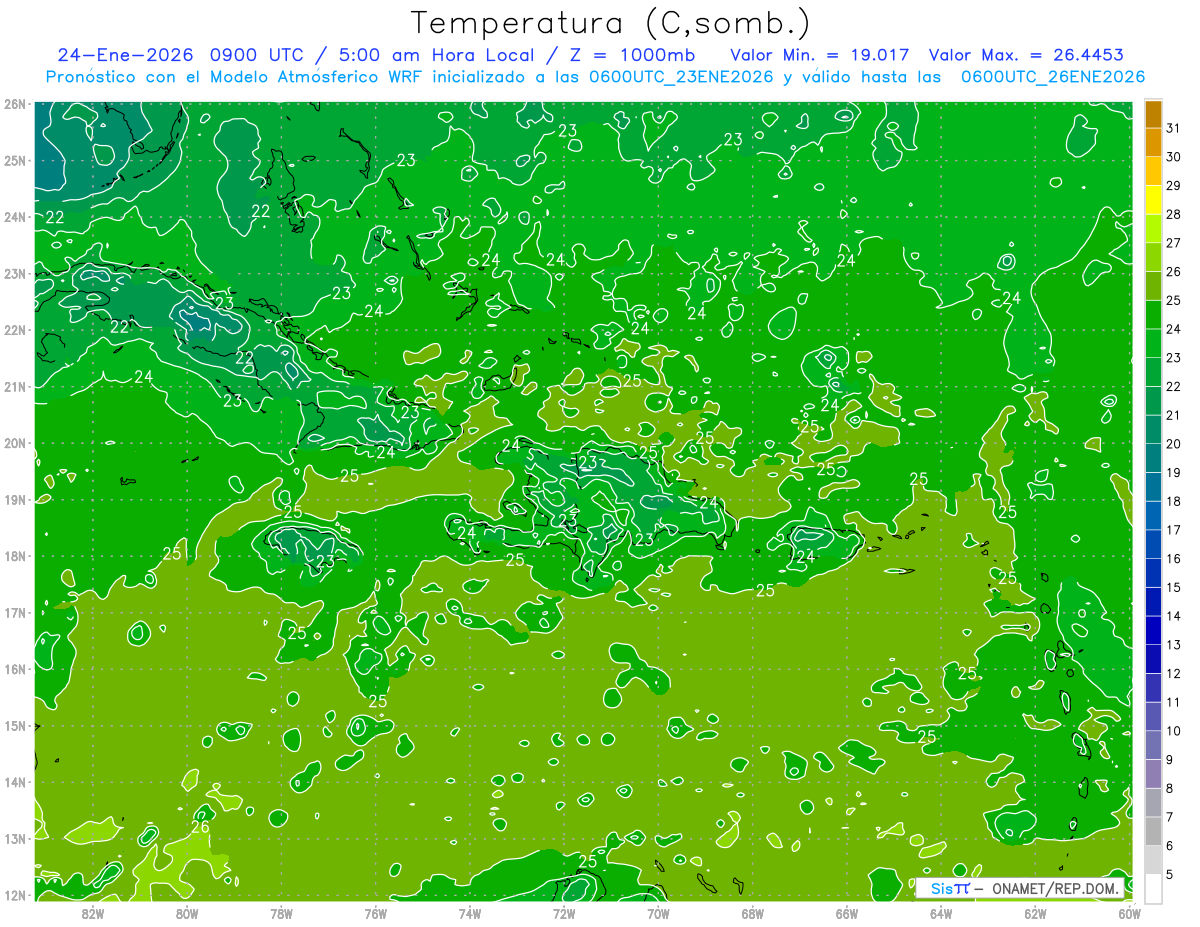
Task: Click the "ONAMET/REP.DOM." credit label
Action: pyautogui.click(x=1056, y=888)
